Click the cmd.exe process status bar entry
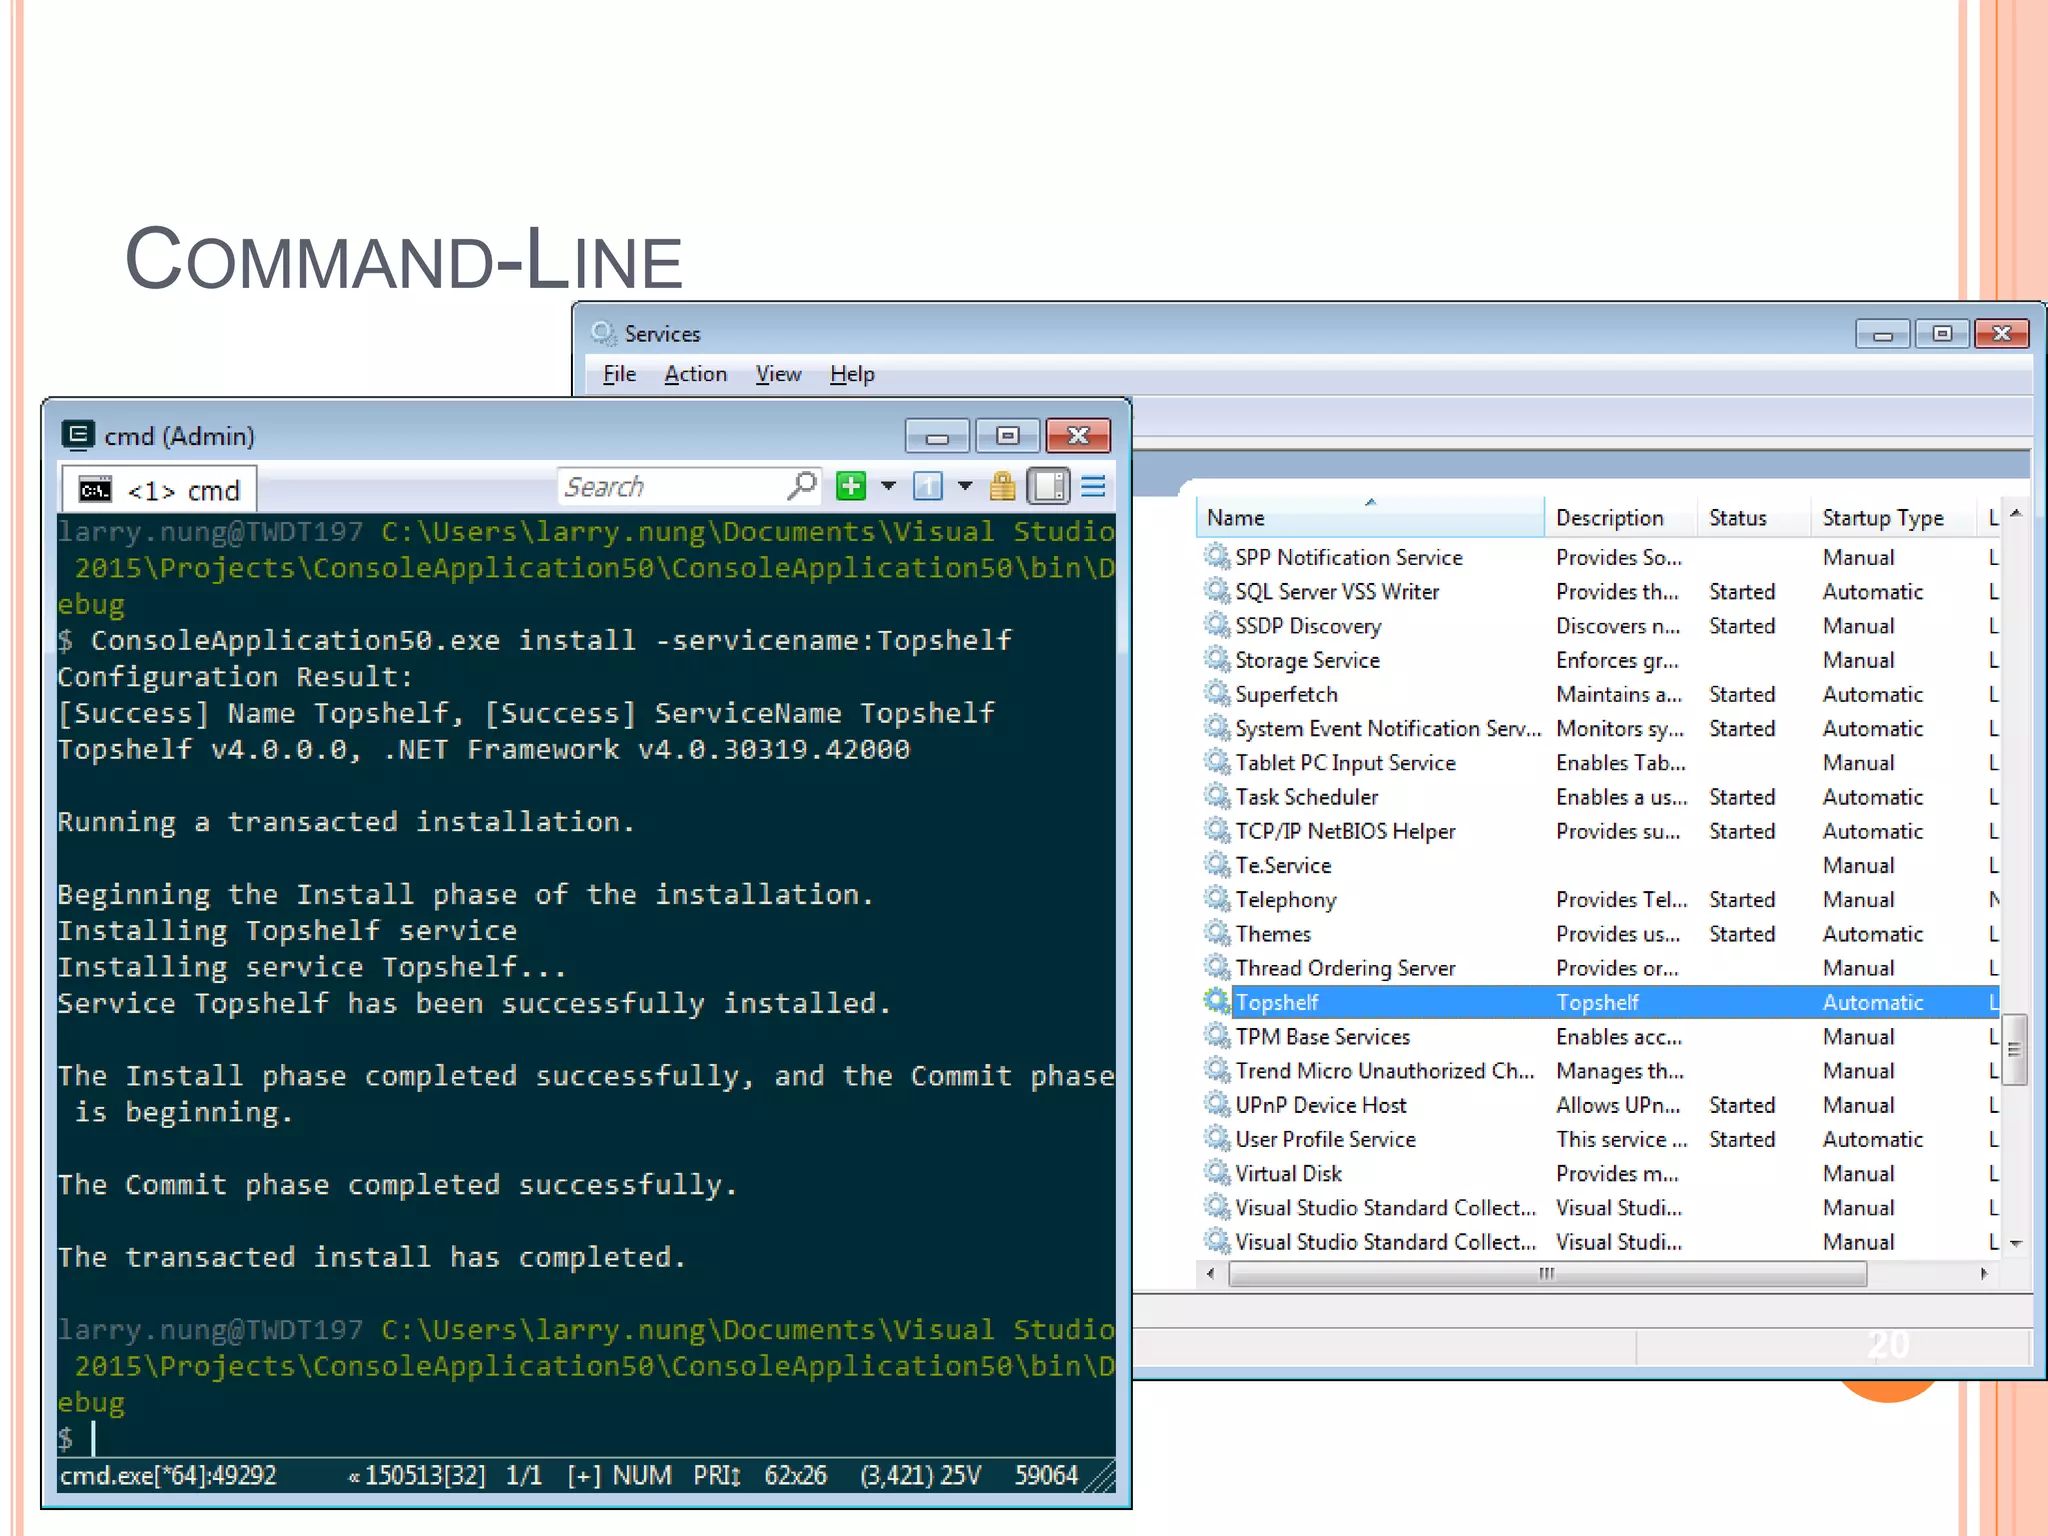Viewport: 2048px width, 1536px height. 168,1476
